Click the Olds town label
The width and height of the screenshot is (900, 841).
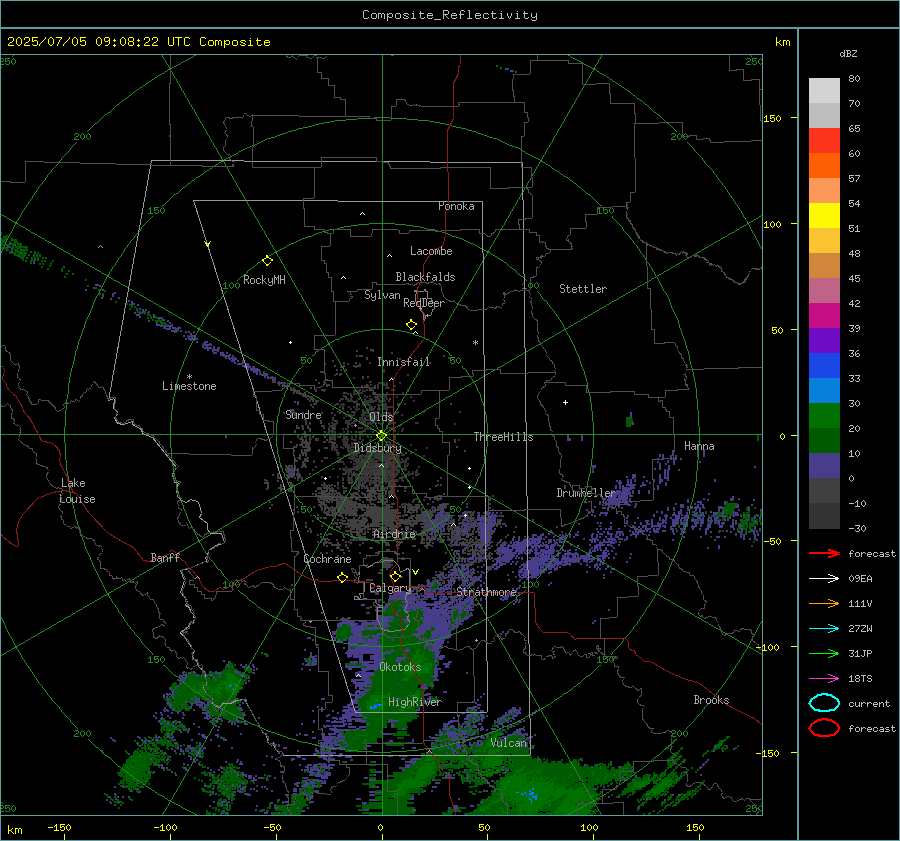click(381, 417)
